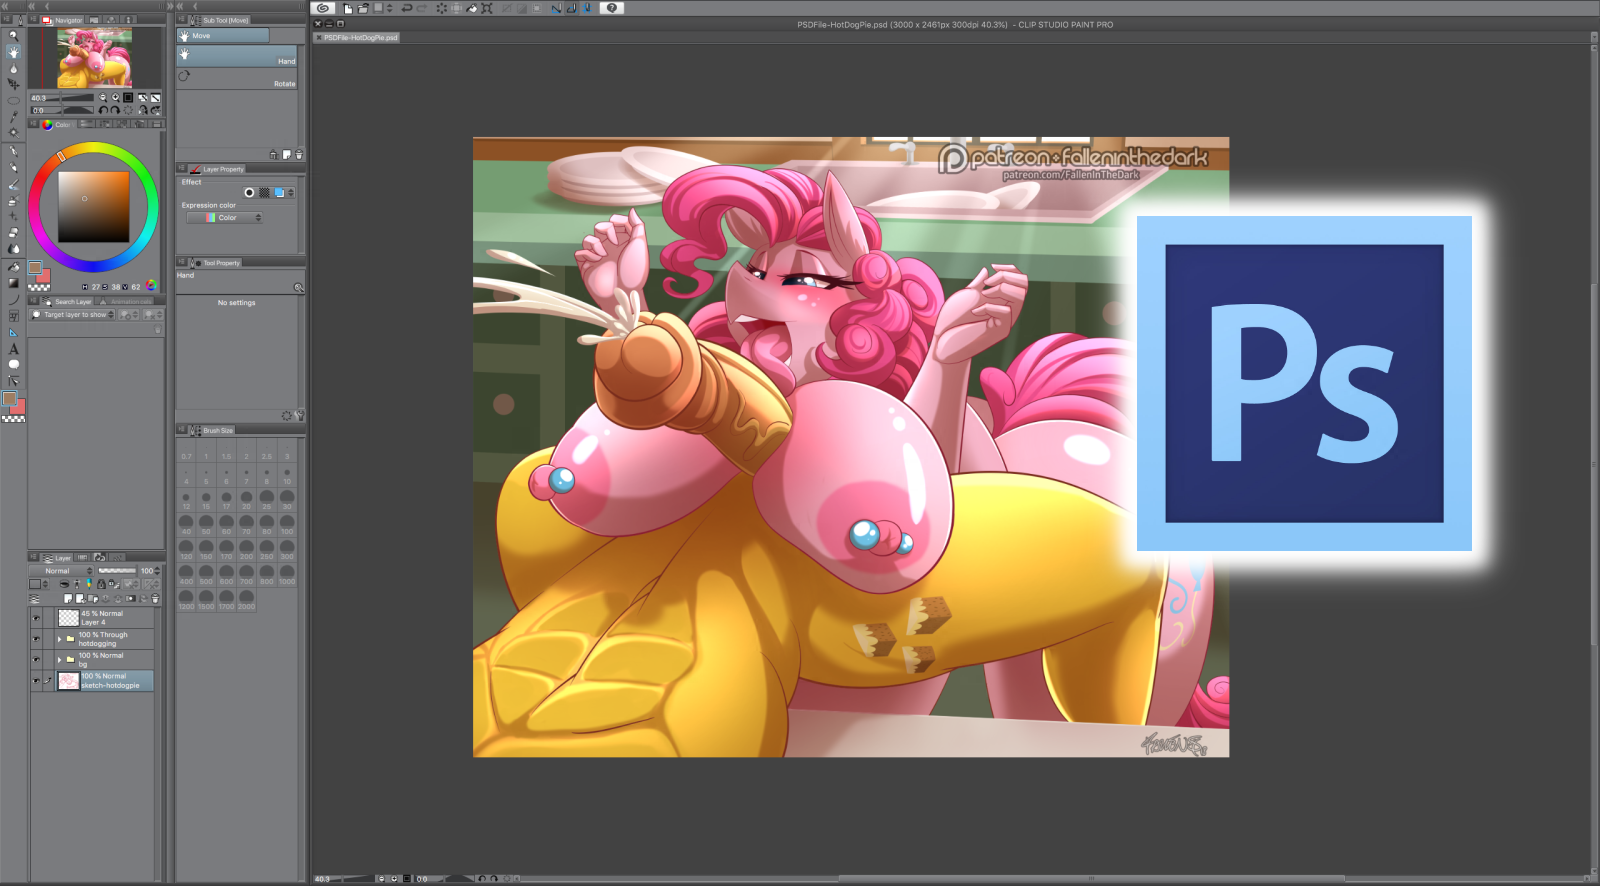Image resolution: width=1600 pixels, height=886 pixels.
Task: Expand the hotdogging layer folder
Action: (x=60, y=639)
